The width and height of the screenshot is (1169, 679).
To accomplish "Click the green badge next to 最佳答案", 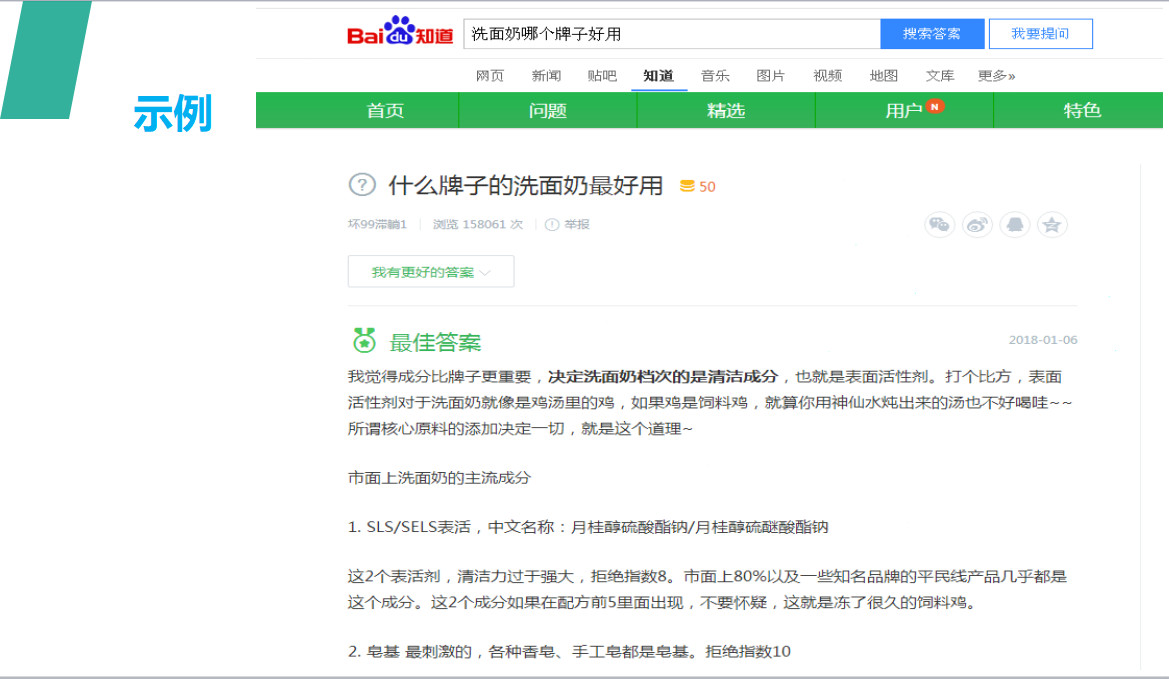I will pos(366,340).
